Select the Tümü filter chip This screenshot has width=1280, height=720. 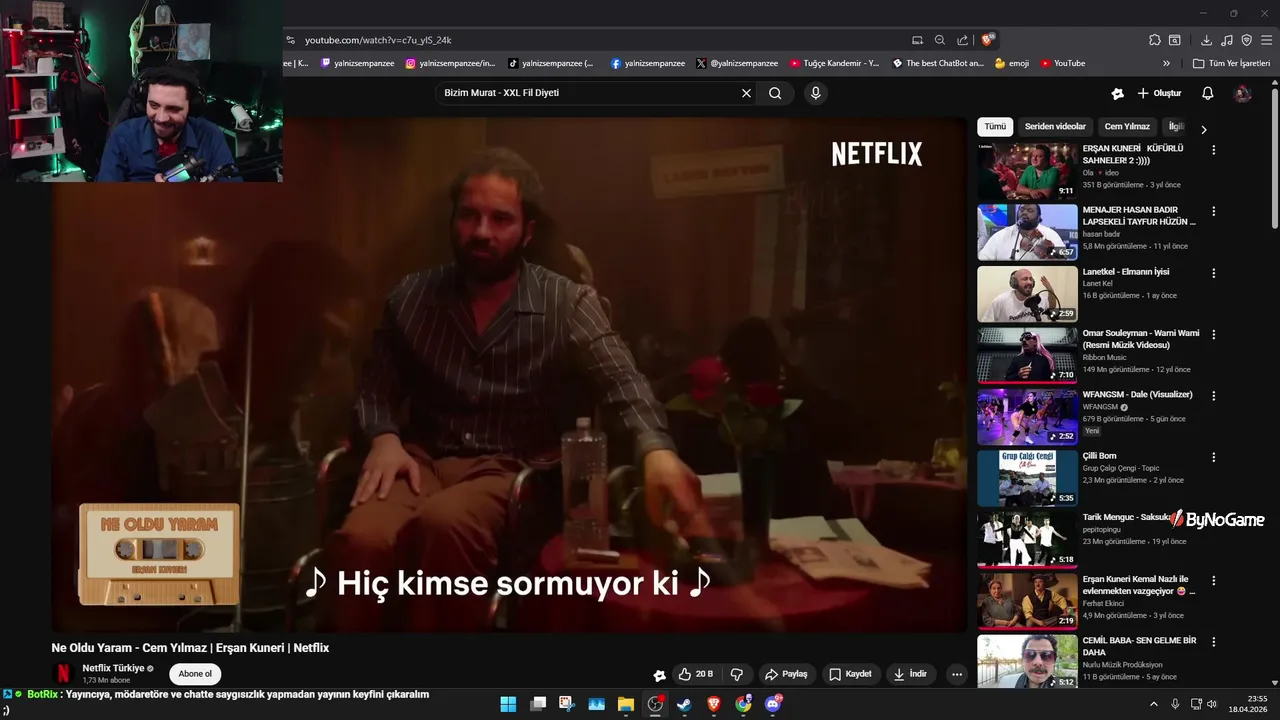click(995, 127)
